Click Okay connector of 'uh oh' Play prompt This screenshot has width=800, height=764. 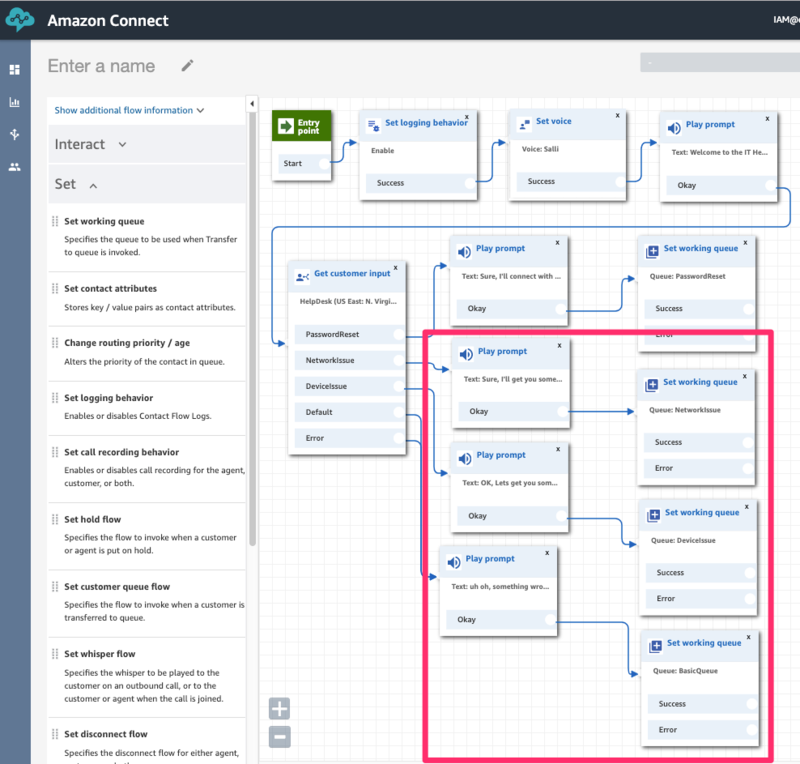pyautogui.click(x=549, y=620)
